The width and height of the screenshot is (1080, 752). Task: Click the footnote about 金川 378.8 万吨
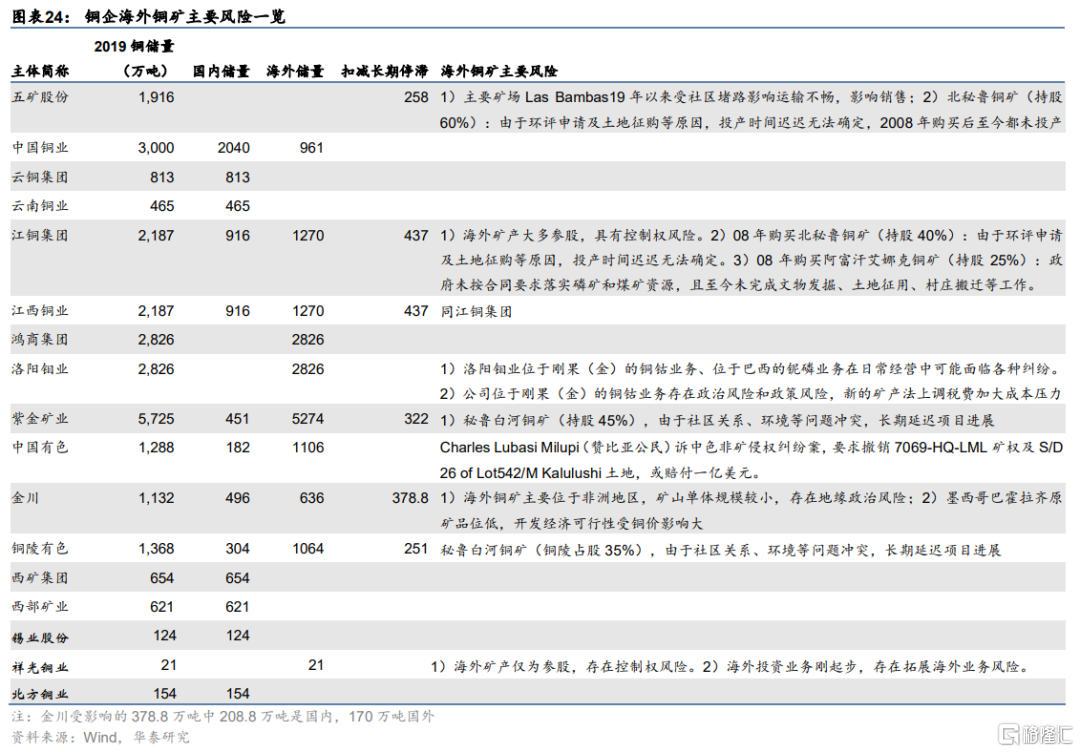click(x=223, y=717)
